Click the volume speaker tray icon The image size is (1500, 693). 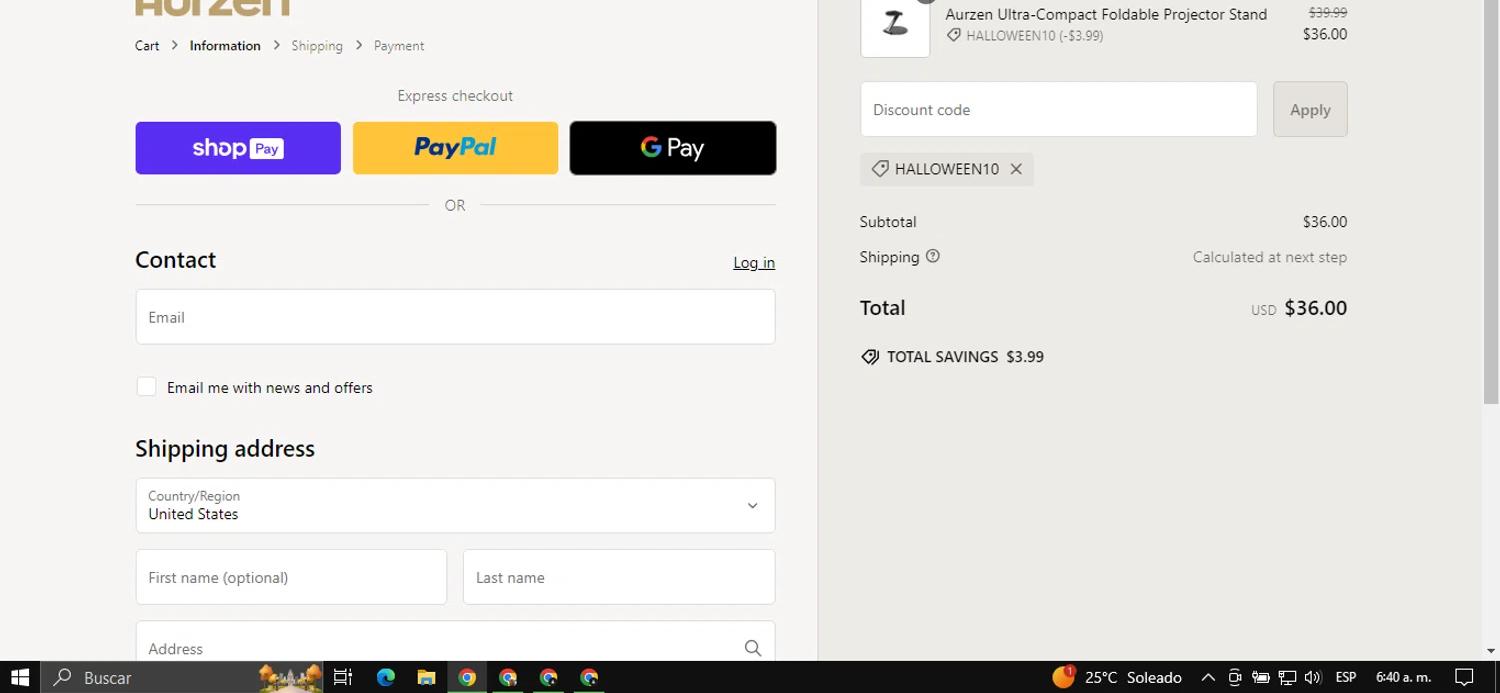click(1313, 677)
